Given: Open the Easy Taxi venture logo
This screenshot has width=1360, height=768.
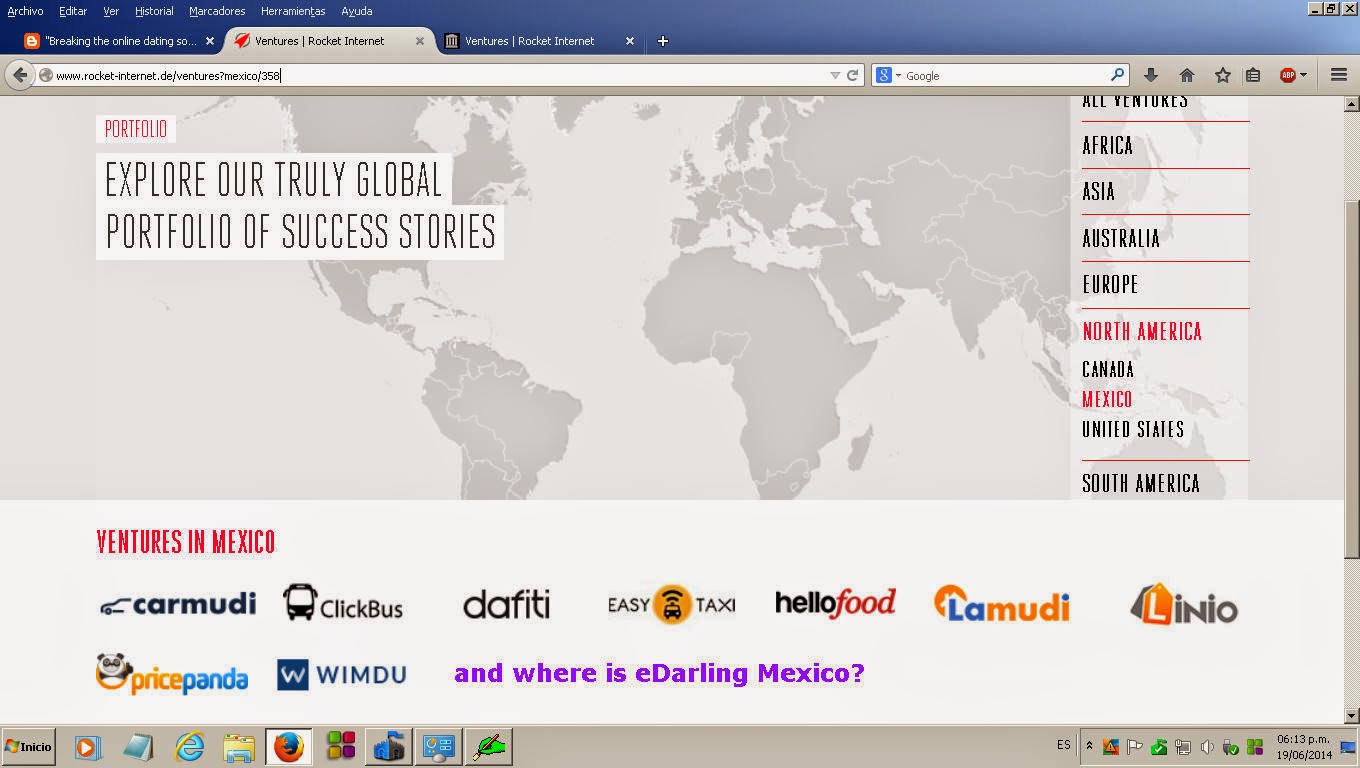Looking at the screenshot, I should point(671,604).
